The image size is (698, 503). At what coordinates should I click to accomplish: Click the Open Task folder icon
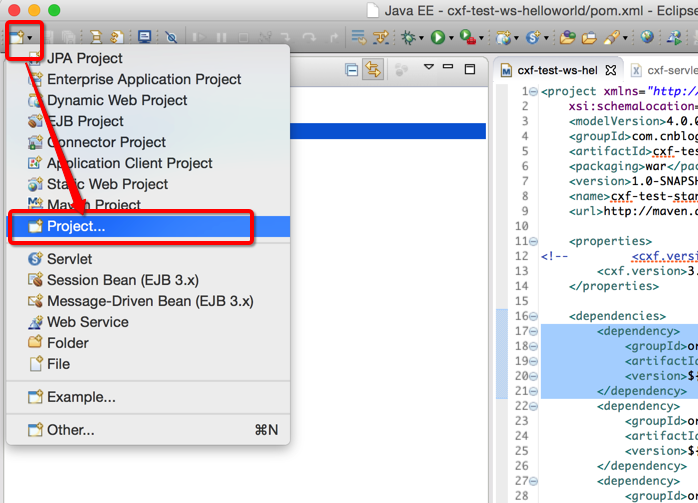coord(589,37)
